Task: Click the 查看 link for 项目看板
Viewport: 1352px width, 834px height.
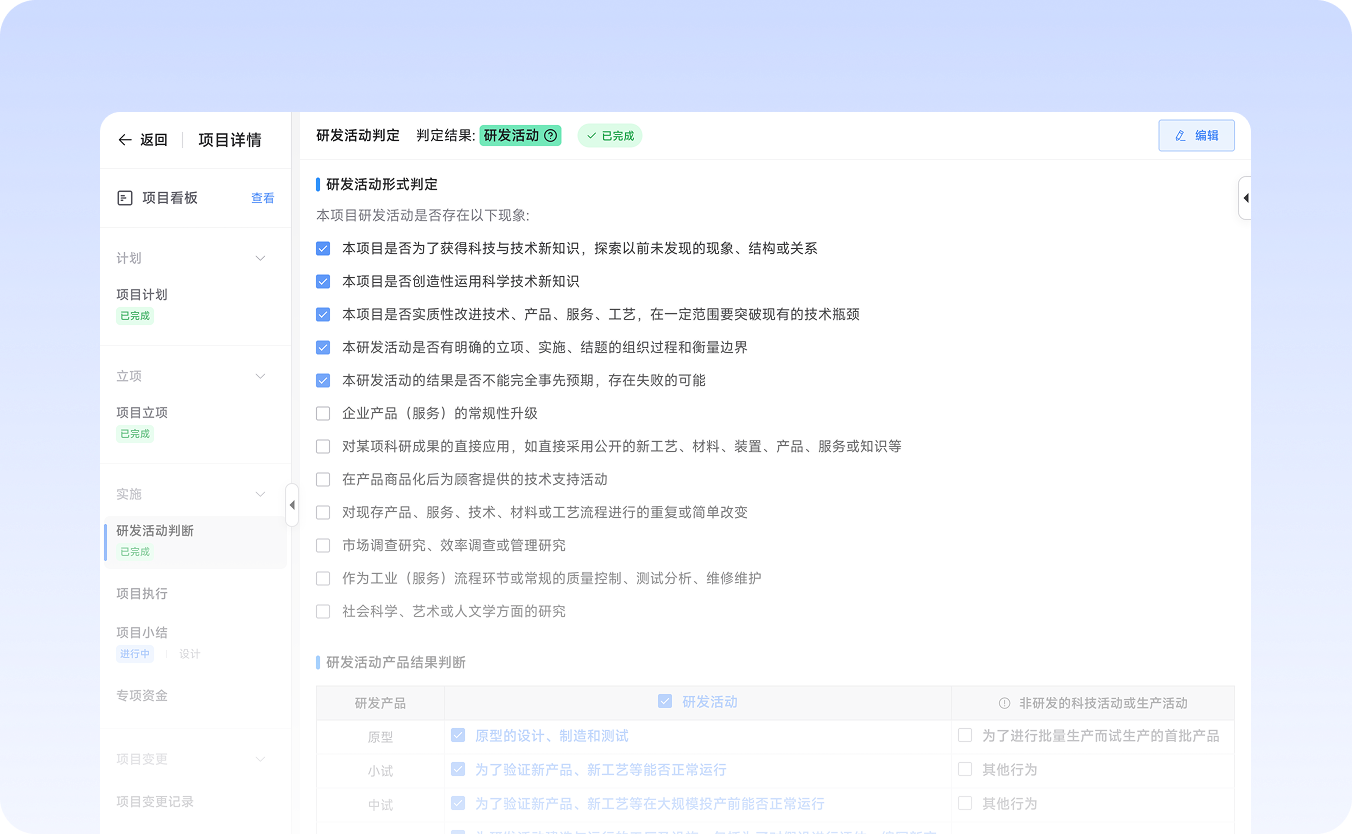Action: point(263,199)
